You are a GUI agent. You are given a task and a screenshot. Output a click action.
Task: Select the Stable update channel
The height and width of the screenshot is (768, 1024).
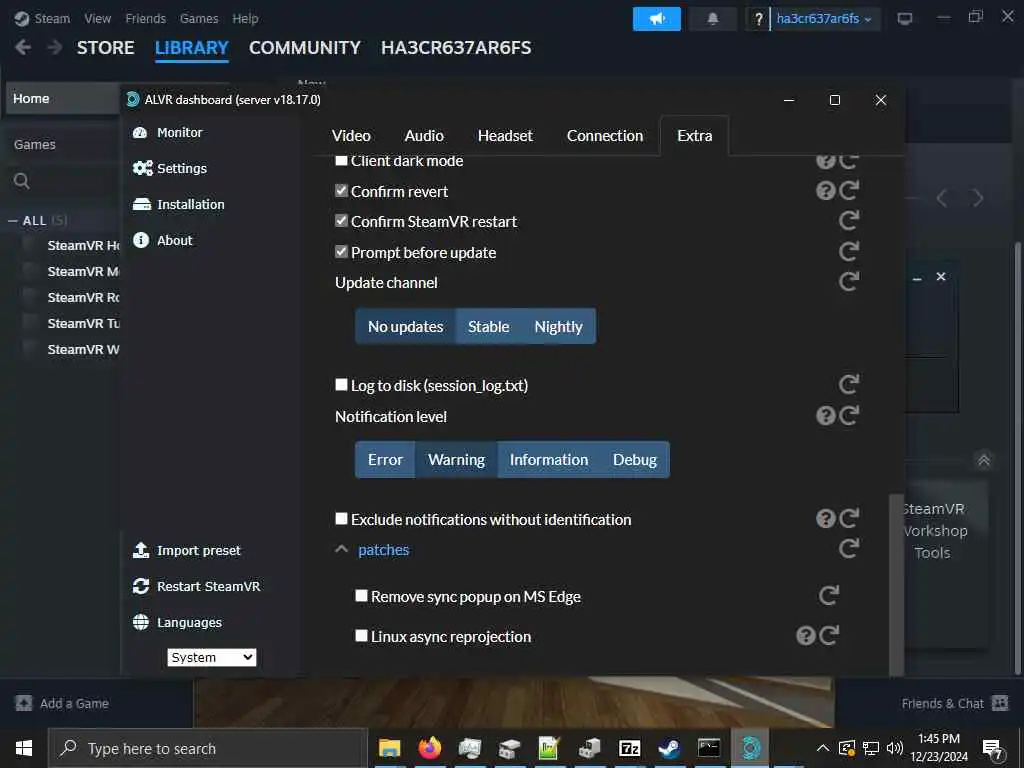click(x=488, y=327)
